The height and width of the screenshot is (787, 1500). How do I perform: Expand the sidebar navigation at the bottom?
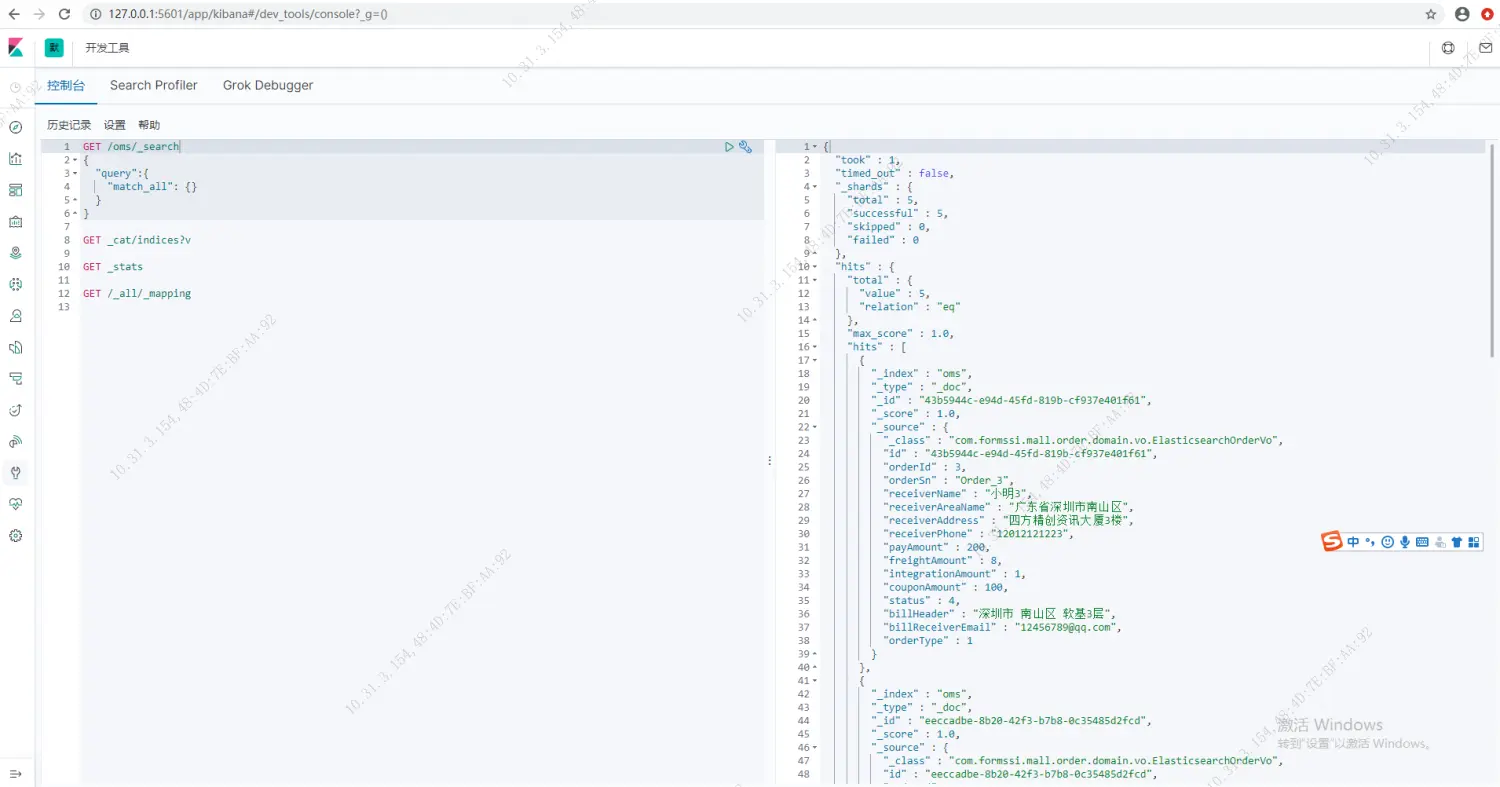(x=16, y=774)
